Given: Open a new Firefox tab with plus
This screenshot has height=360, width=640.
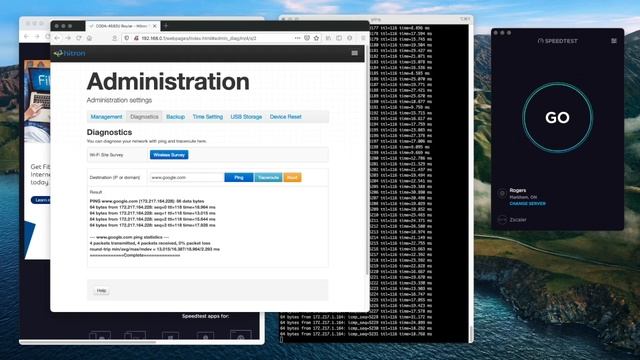Looking at the screenshot, I should [166, 26].
